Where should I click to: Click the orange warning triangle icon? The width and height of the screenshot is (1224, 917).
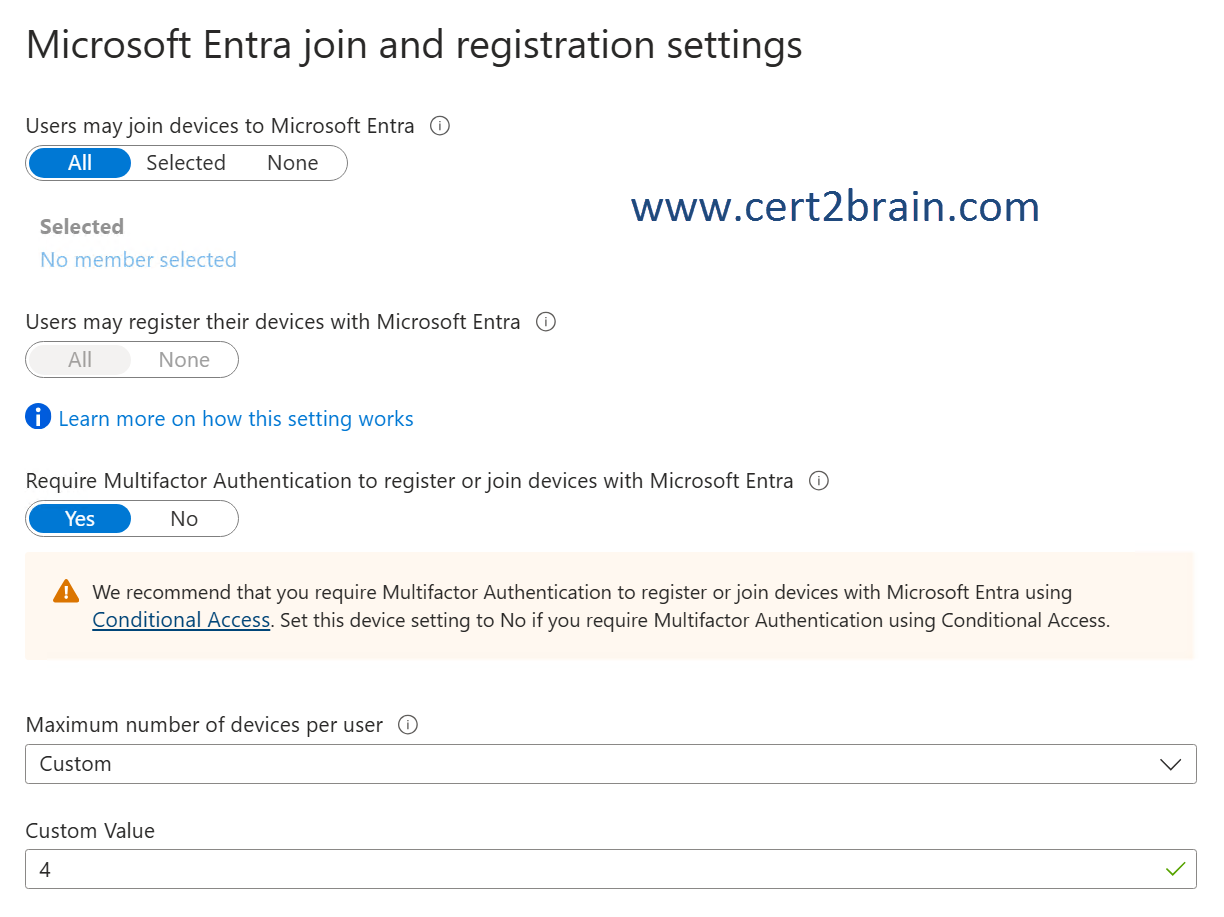click(x=66, y=591)
